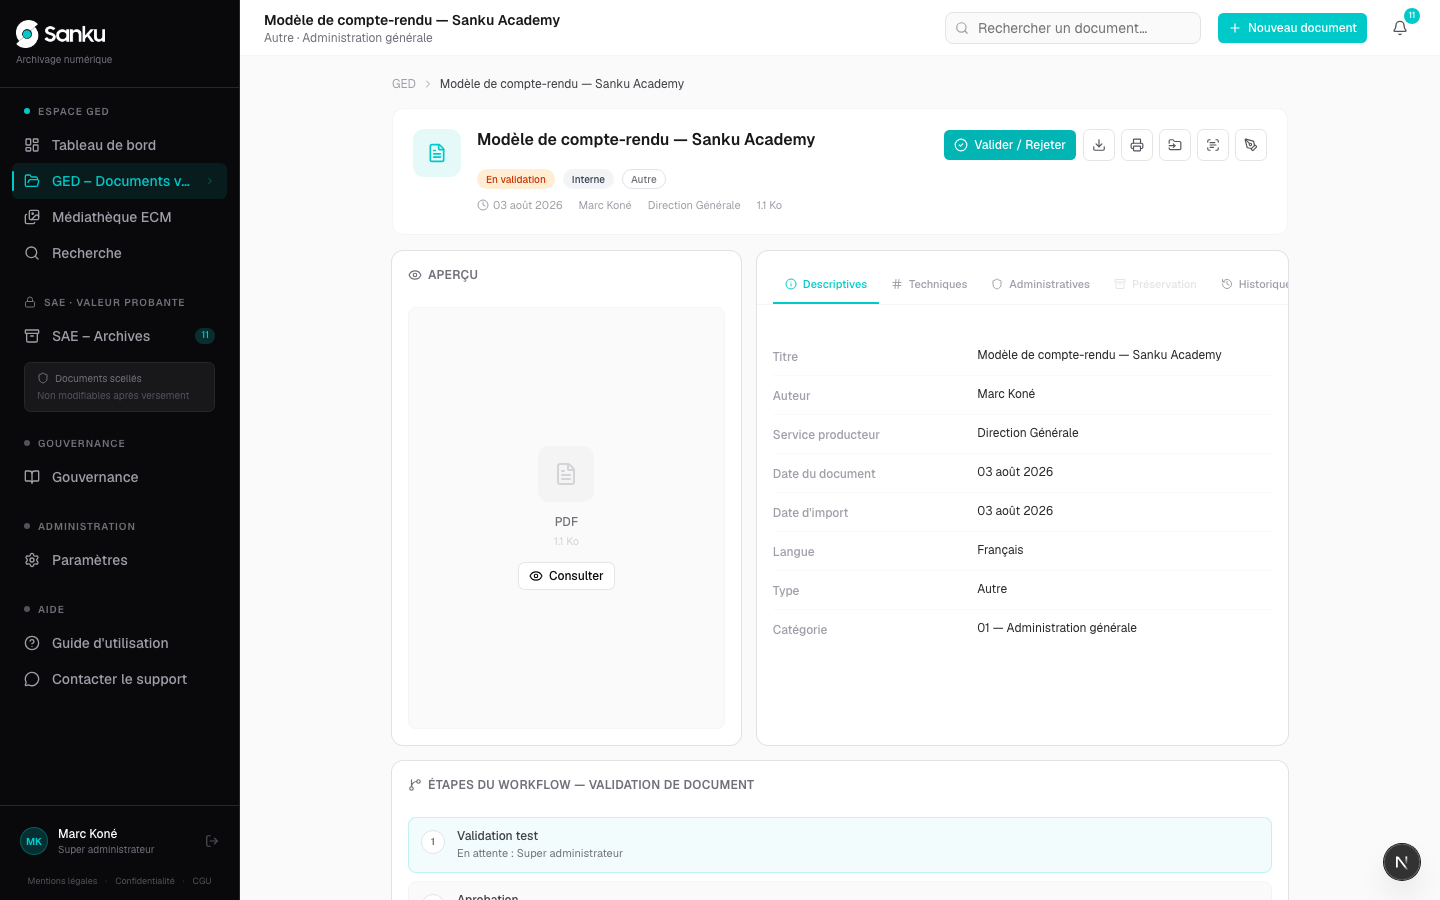Screen dimensions: 1440x900
Task: Open Médiathèque ECM
Action: coord(120,217)
